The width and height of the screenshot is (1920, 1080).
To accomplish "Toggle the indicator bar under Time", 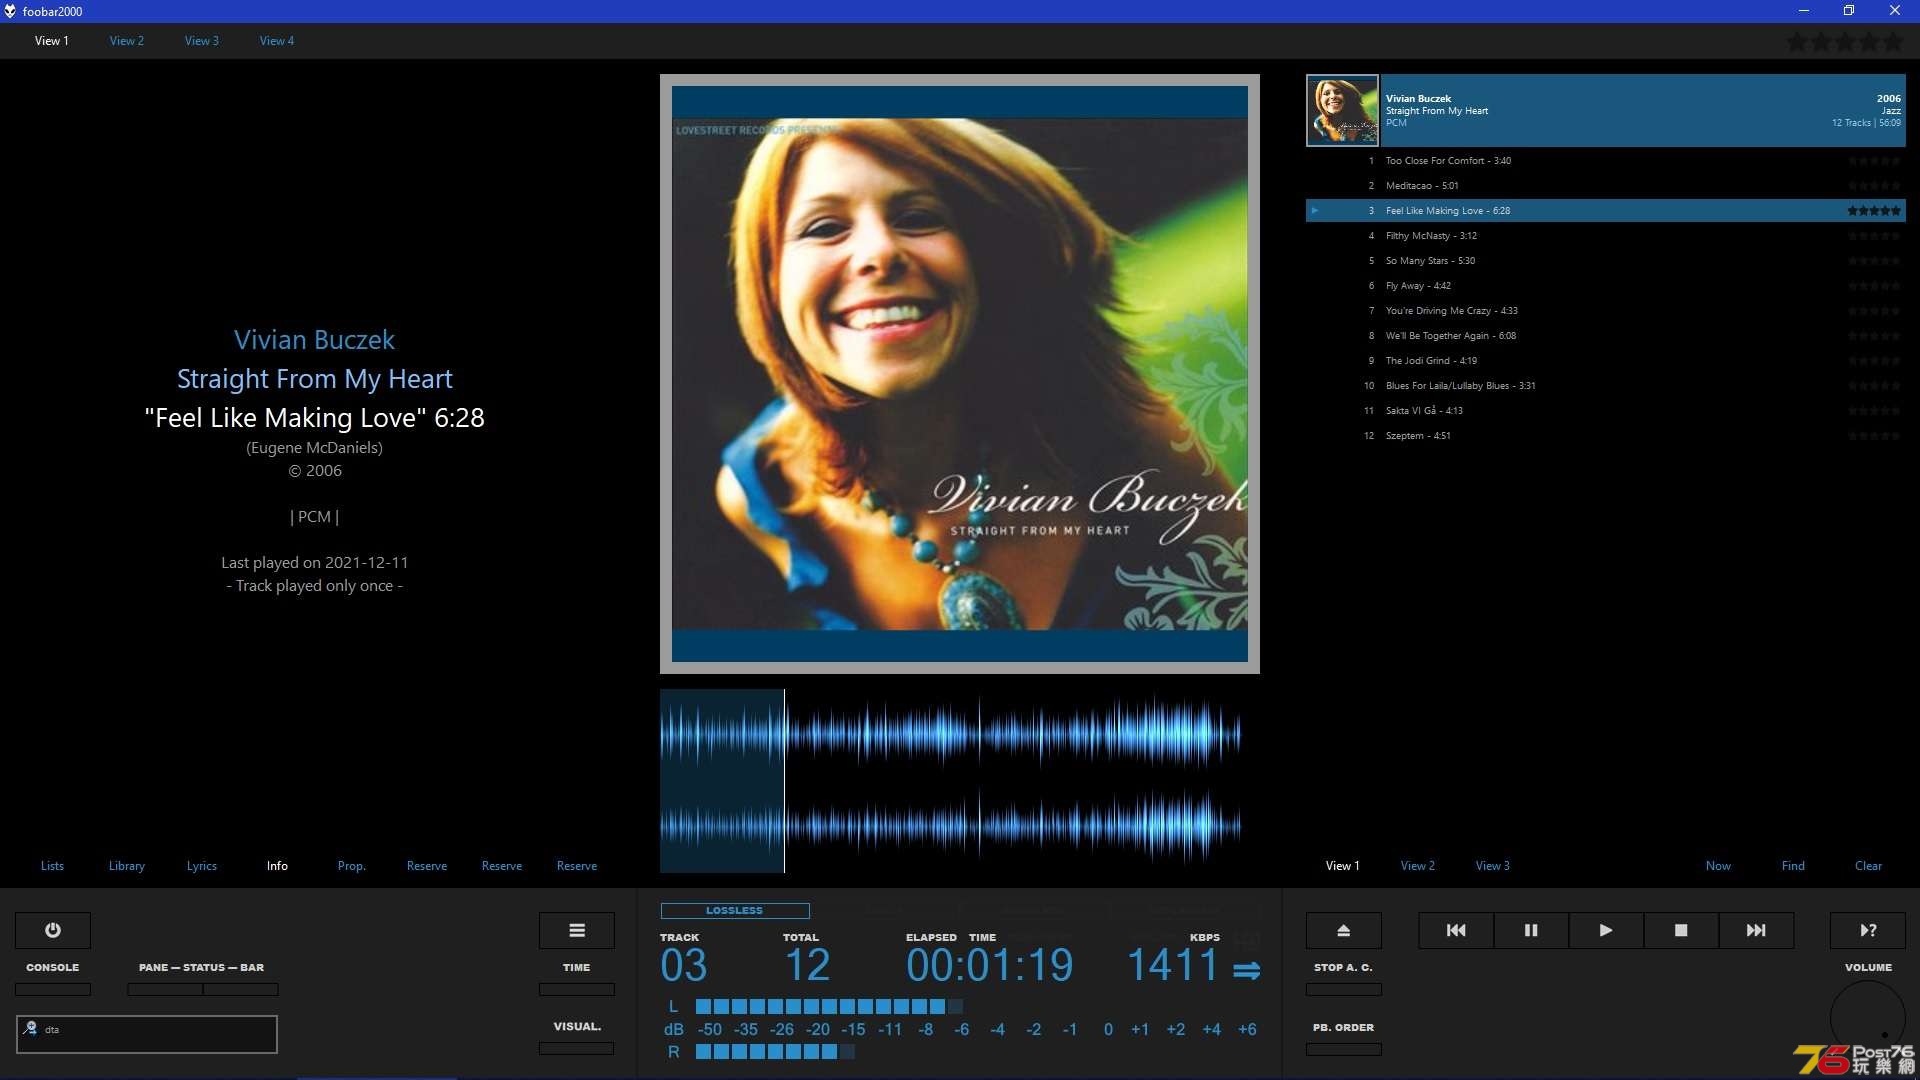I will tap(577, 990).
